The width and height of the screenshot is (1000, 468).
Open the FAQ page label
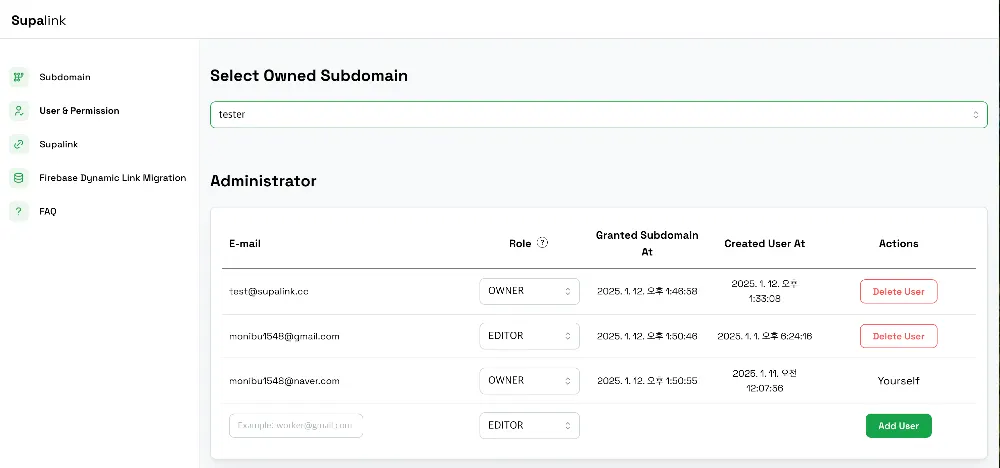pyautogui.click(x=48, y=212)
